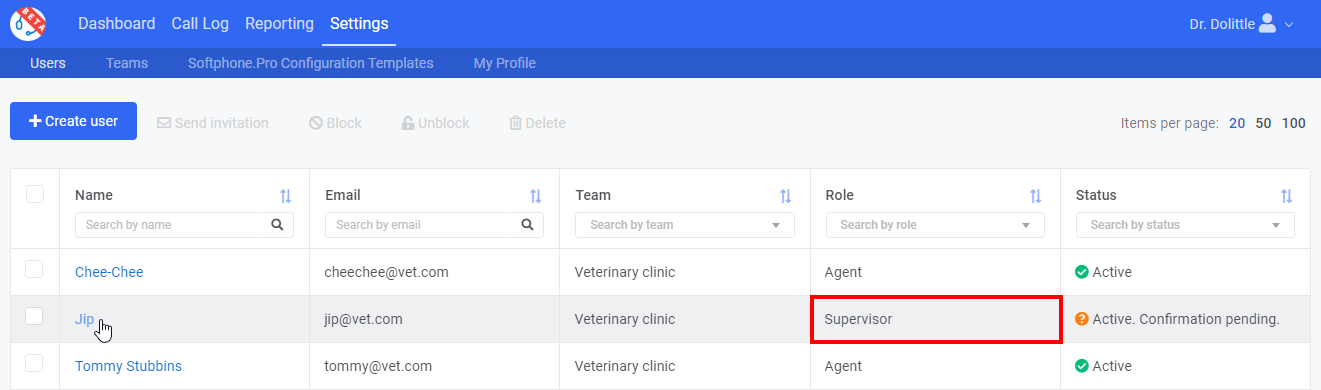This screenshot has height=390, width=1321.
Task: Sort the Role column using the arrows icon
Action: (x=1035, y=196)
